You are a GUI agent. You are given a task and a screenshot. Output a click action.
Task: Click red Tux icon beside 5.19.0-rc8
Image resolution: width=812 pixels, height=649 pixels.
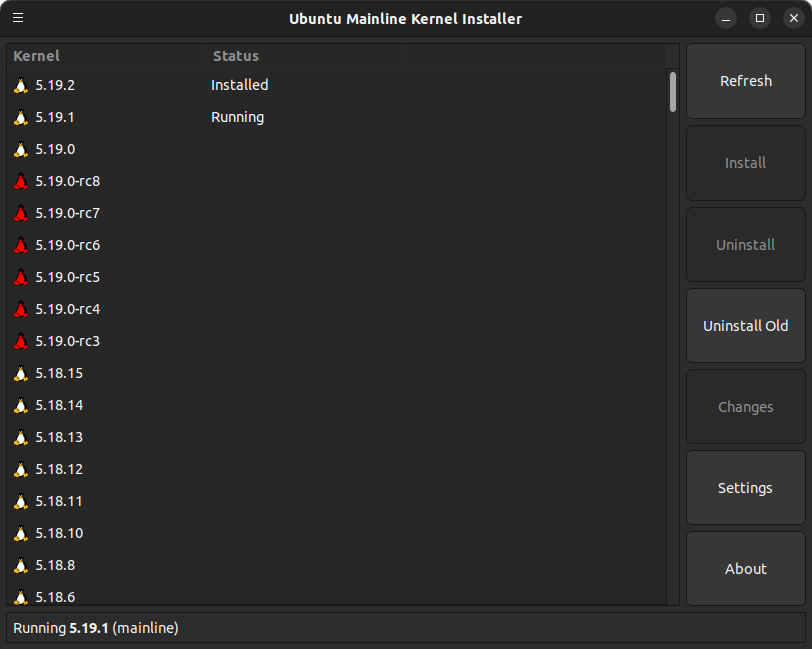click(21, 181)
